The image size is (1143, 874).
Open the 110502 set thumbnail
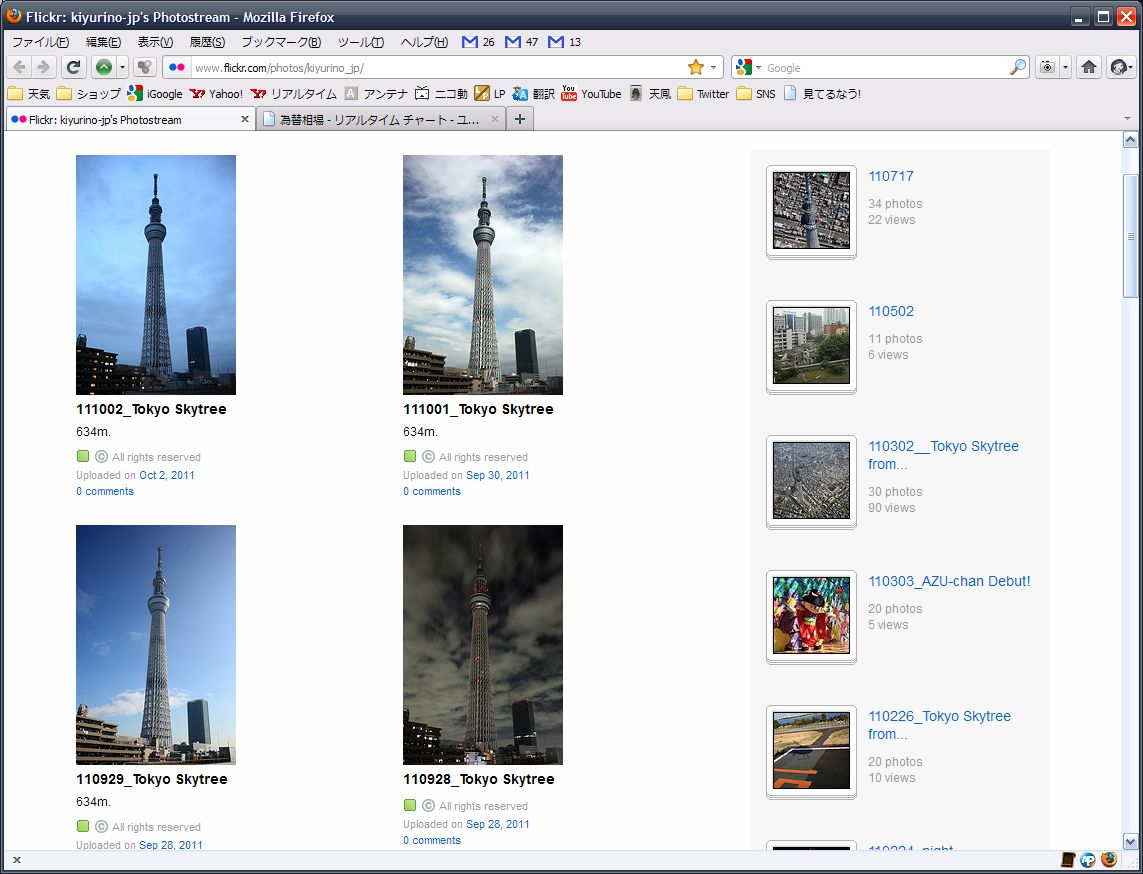point(811,346)
